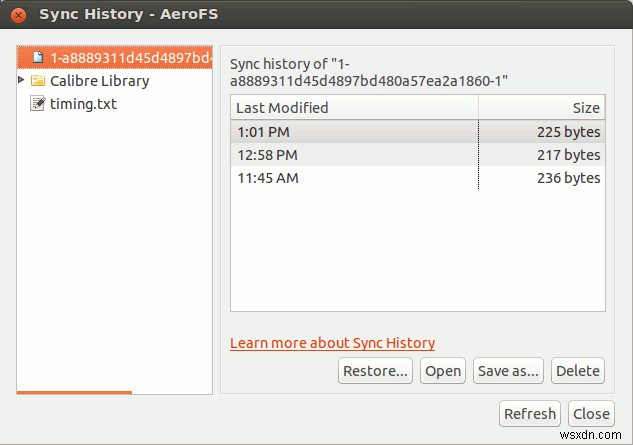
Task: Click the horizontal scrollbar of the file tree
Action: click(x=74, y=392)
